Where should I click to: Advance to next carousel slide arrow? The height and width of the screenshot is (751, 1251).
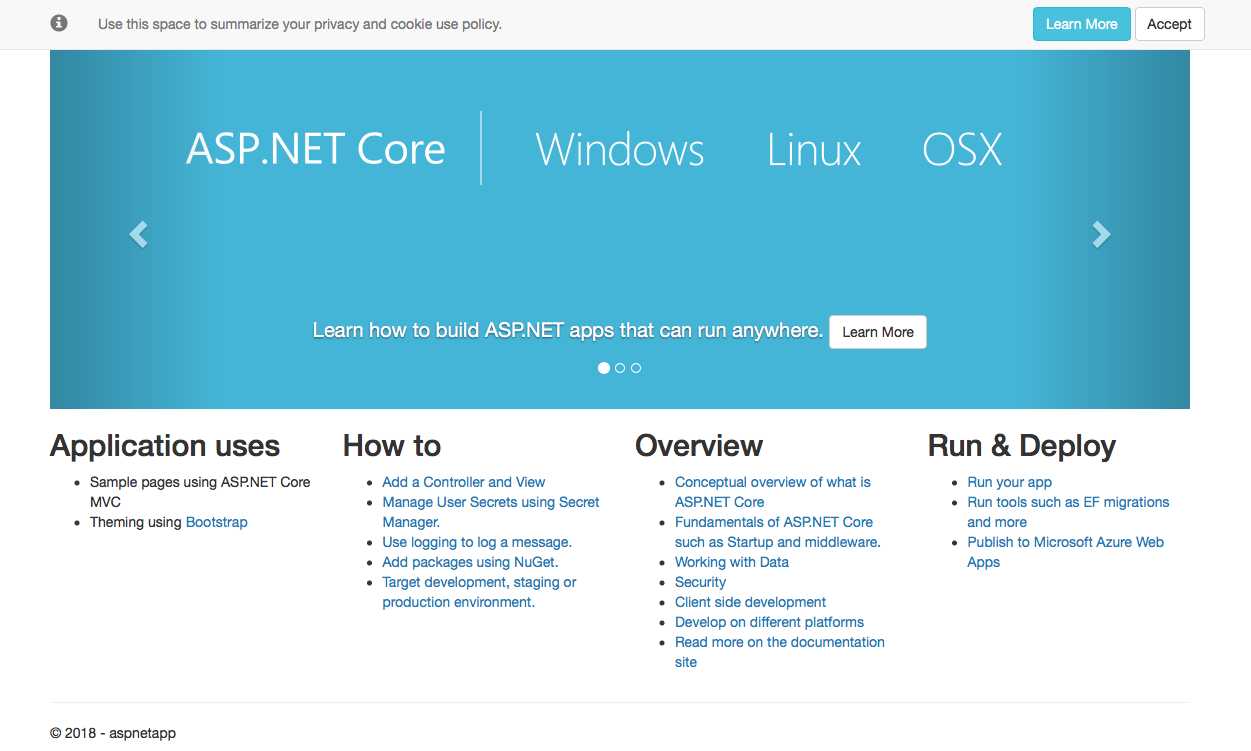(x=1101, y=234)
